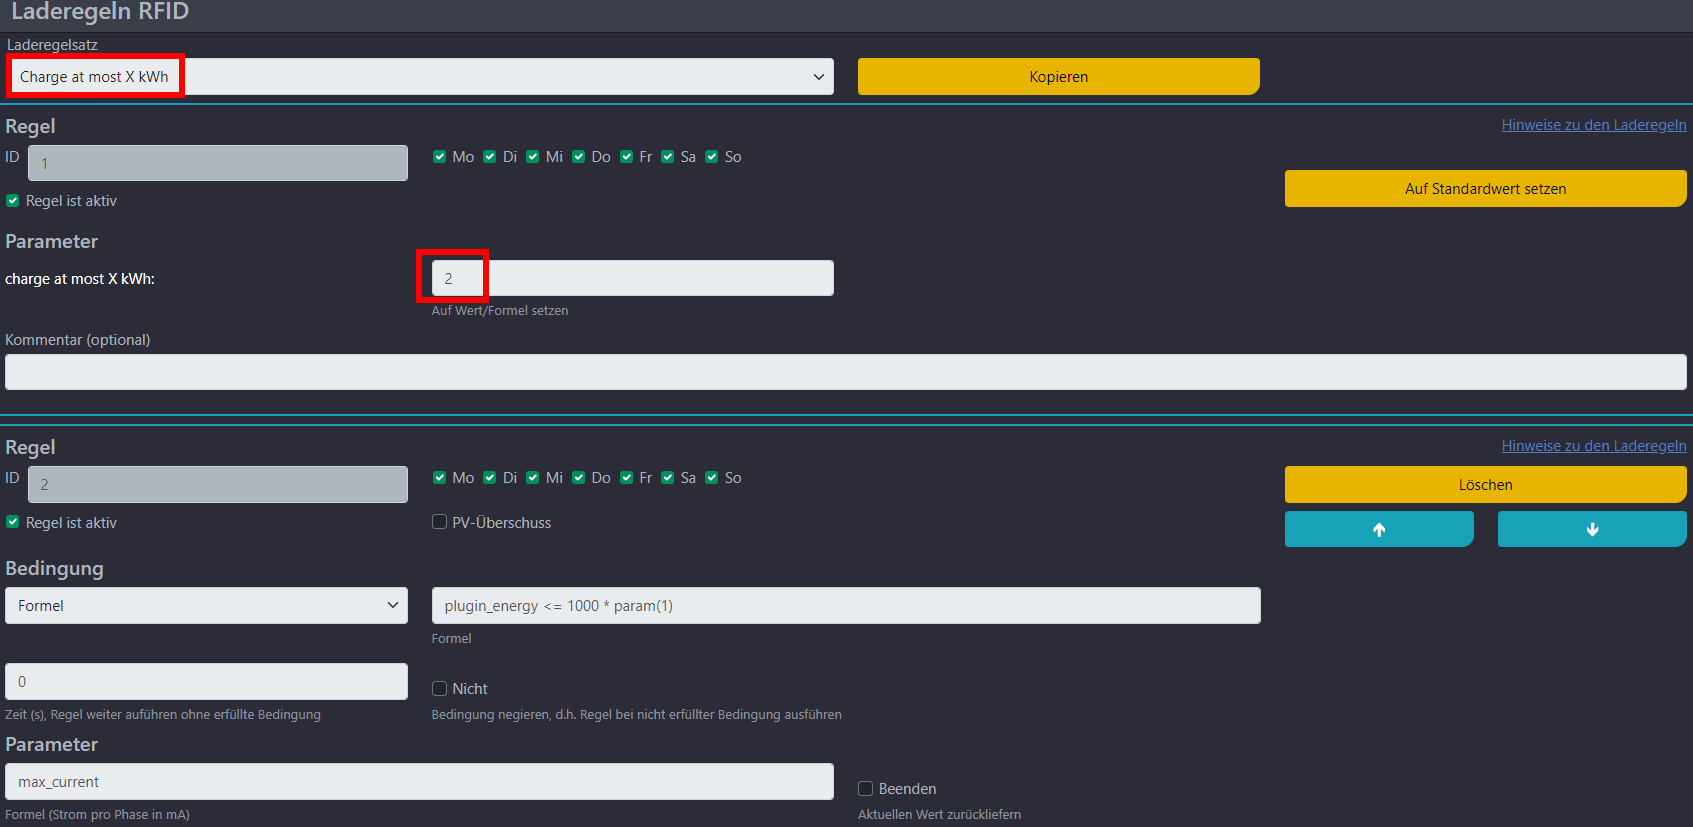Enable the Beenden checkbox
The height and width of the screenshot is (827, 1693).
coord(866,789)
